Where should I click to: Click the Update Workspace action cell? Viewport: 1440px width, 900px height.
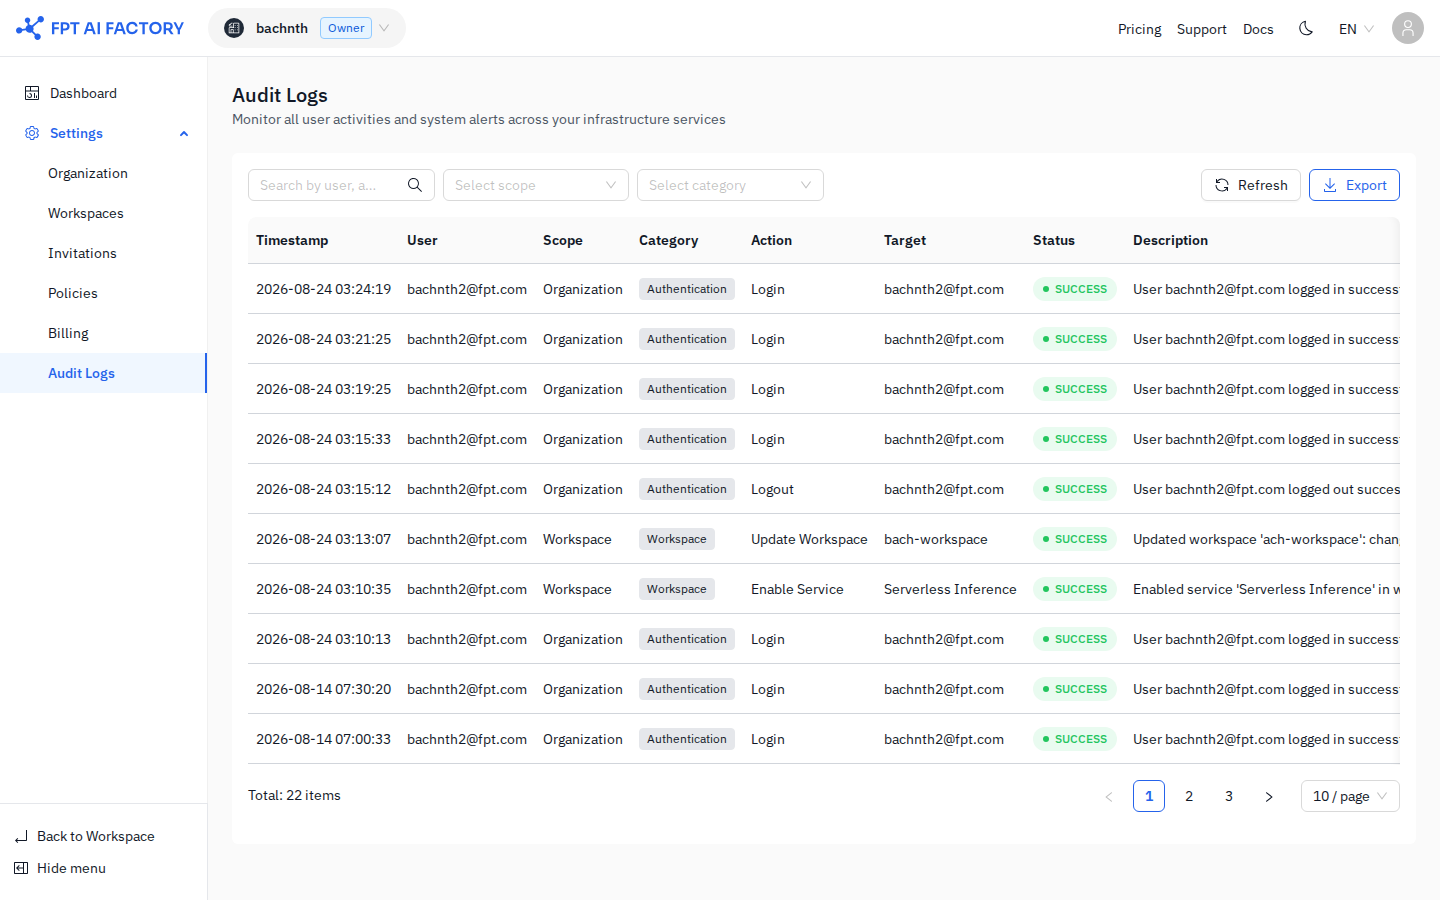(x=809, y=539)
